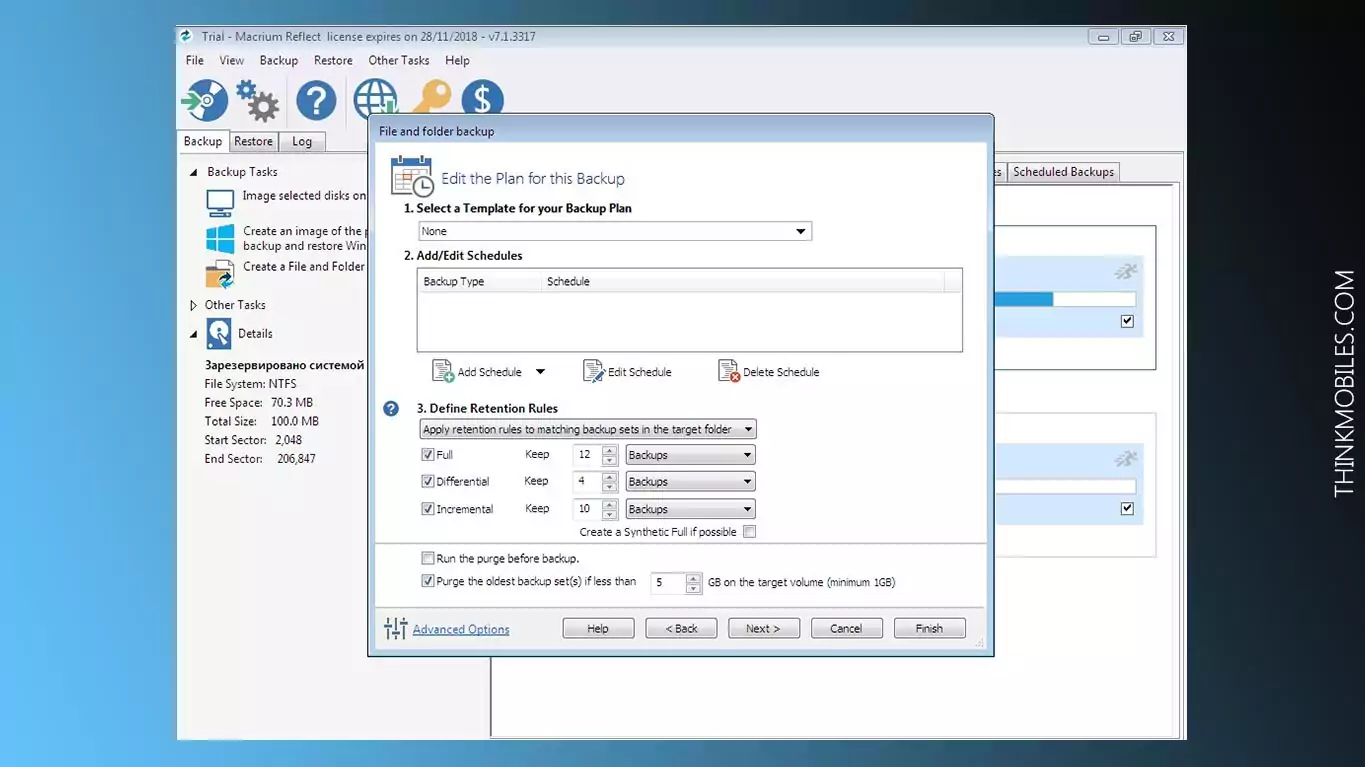Proceed with the Next > button
This screenshot has width=1365, height=767.
click(763, 629)
